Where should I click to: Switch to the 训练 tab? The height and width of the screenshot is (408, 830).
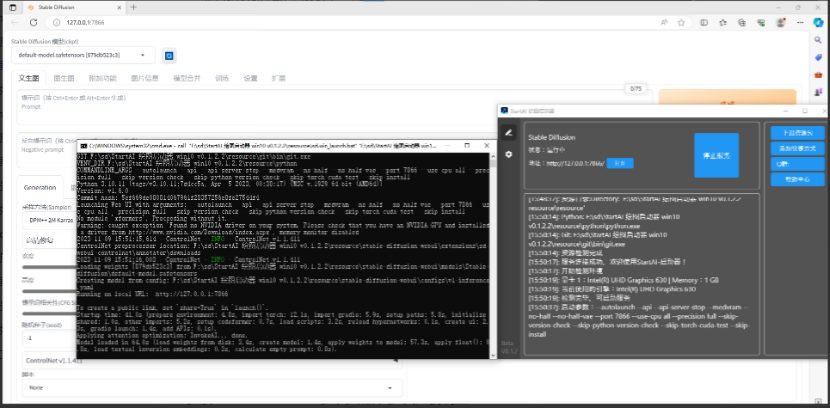222,78
